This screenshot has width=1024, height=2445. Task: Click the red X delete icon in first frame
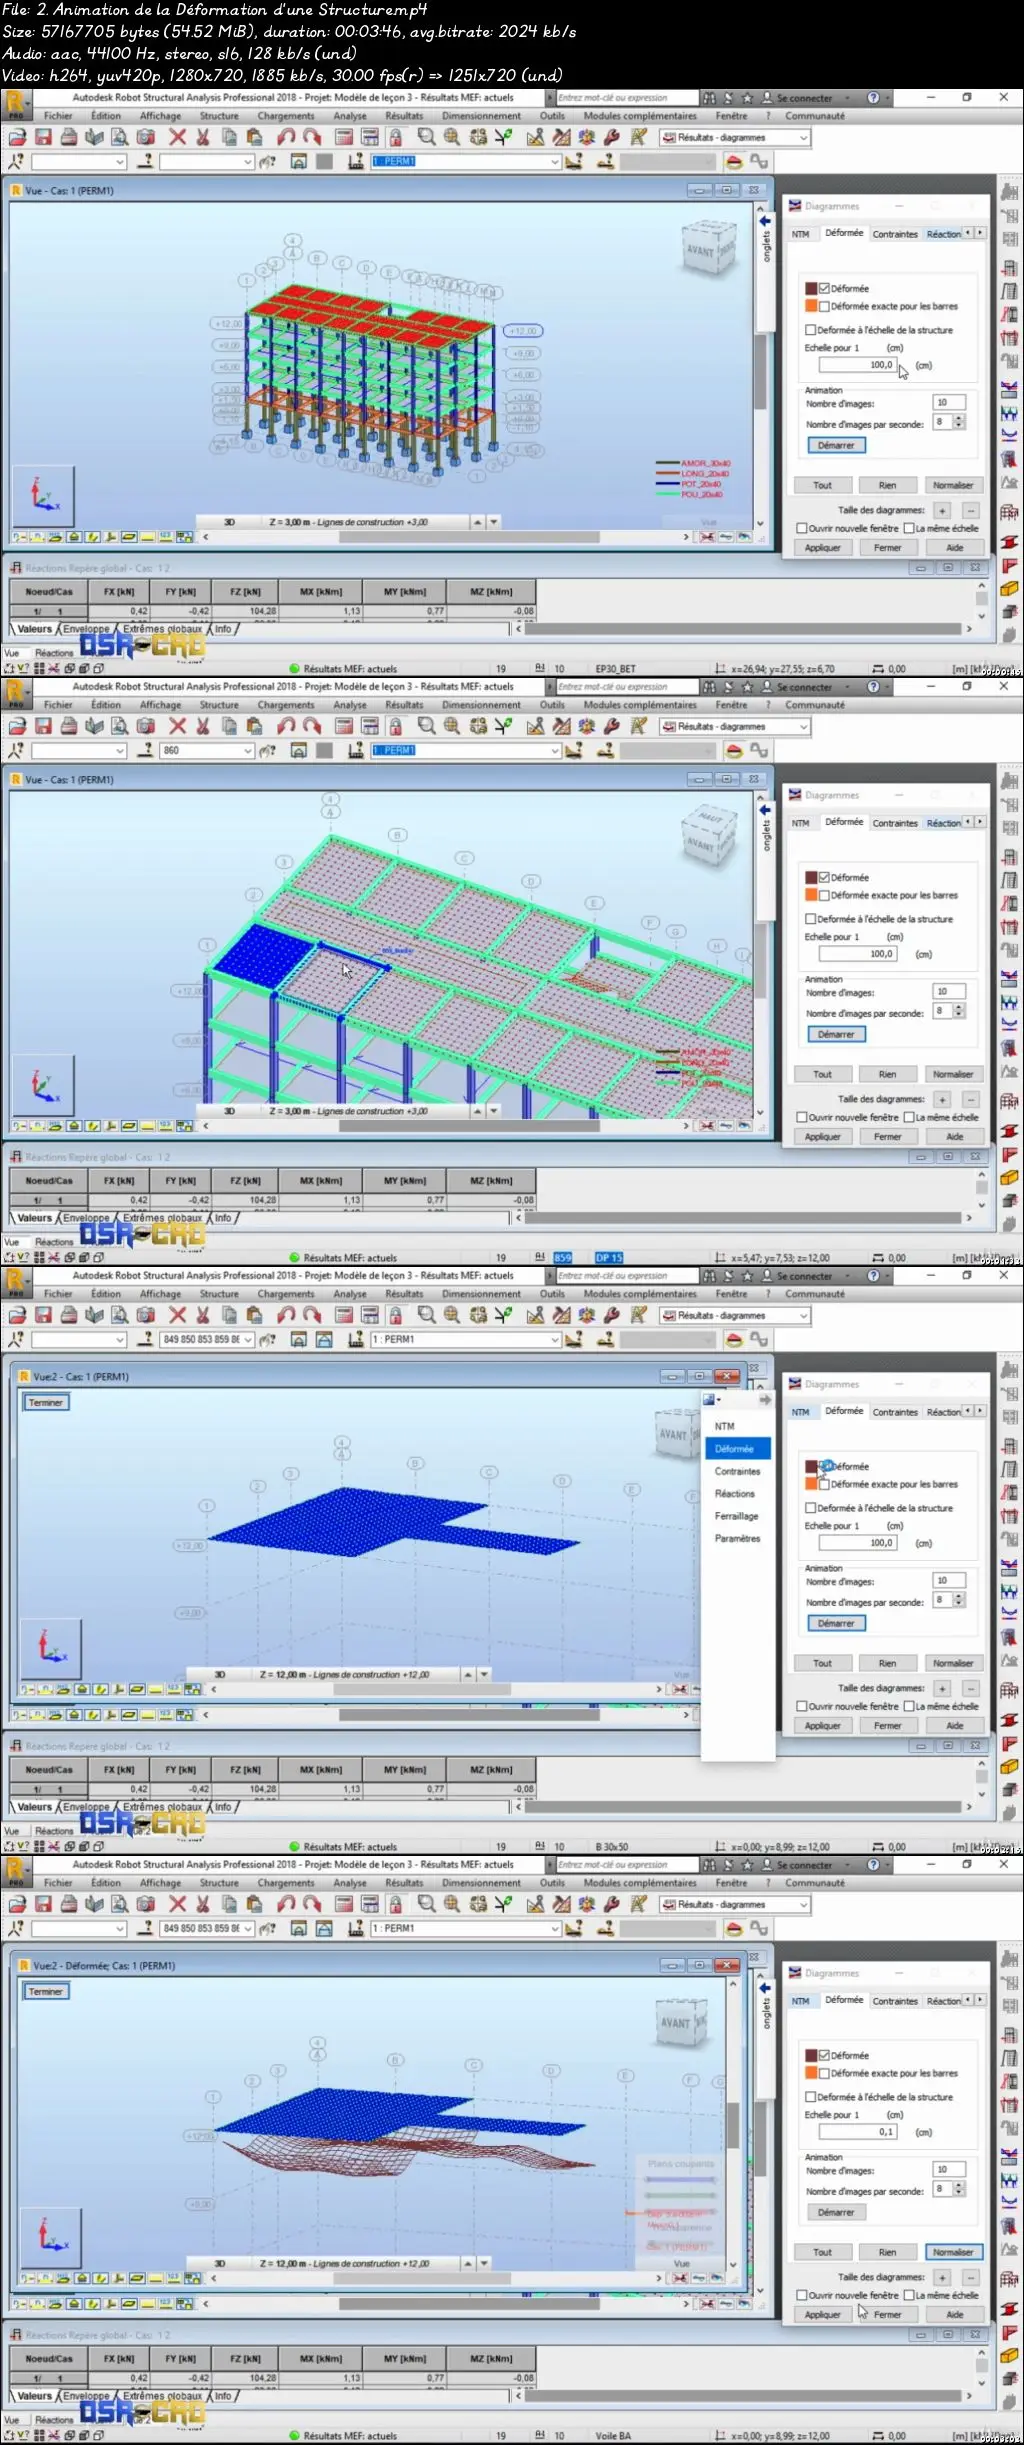click(x=177, y=137)
